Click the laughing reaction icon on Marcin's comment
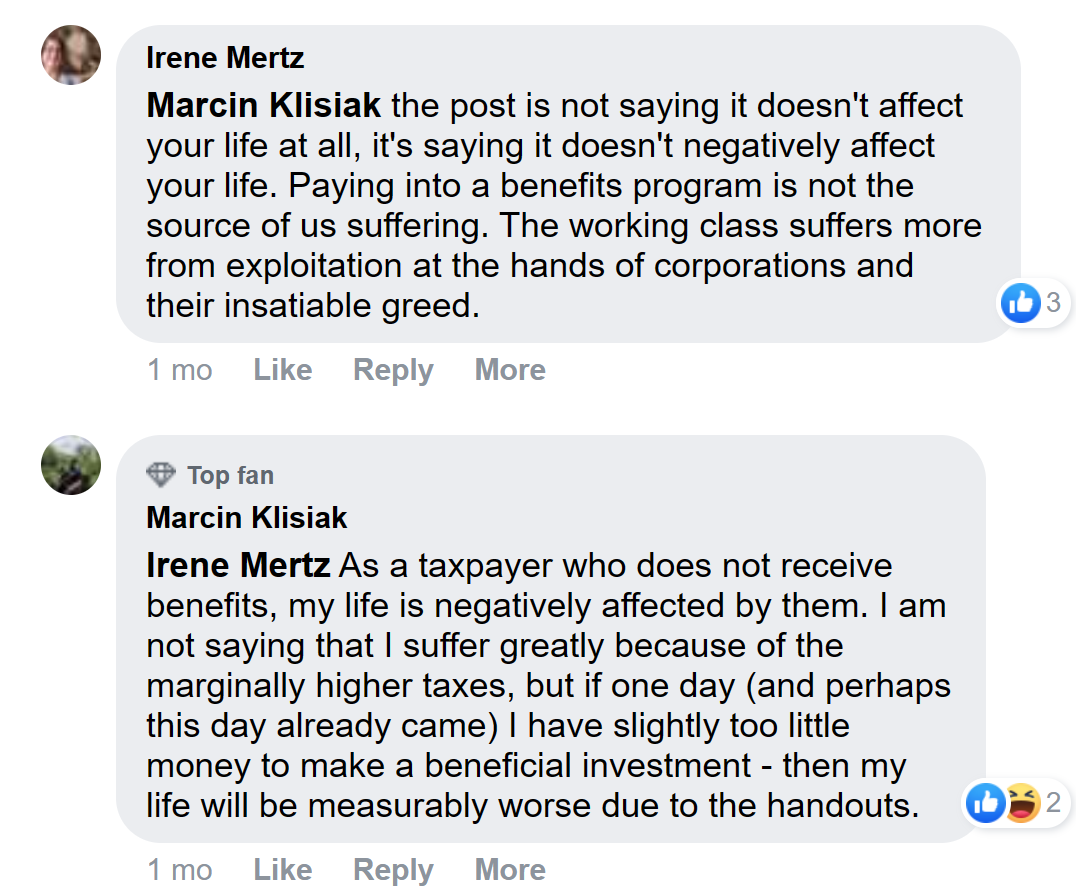The width and height of the screenshot is (1091, 894). click(1020, 803)
